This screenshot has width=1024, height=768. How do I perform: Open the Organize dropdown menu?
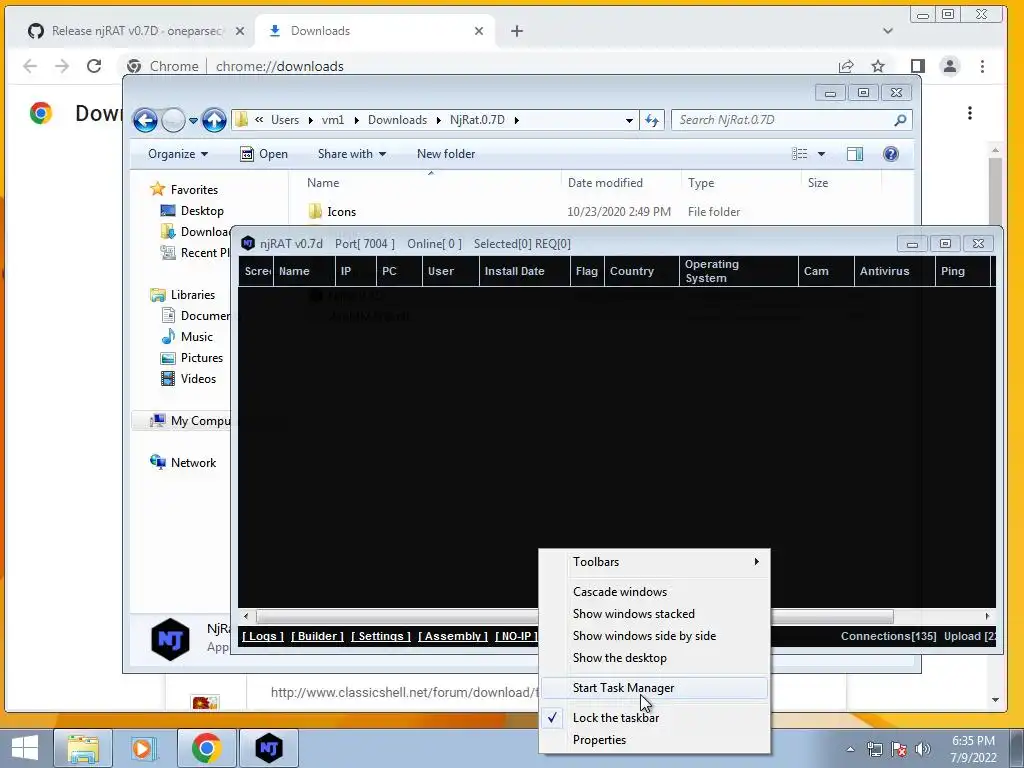pyautogui.click(x=178, y=154)
